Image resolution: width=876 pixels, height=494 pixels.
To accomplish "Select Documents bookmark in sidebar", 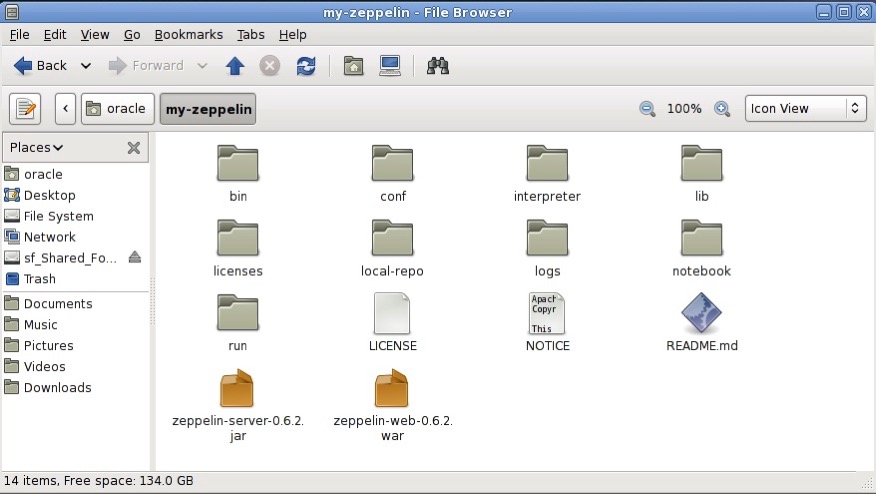I will [x=76, y=303].
